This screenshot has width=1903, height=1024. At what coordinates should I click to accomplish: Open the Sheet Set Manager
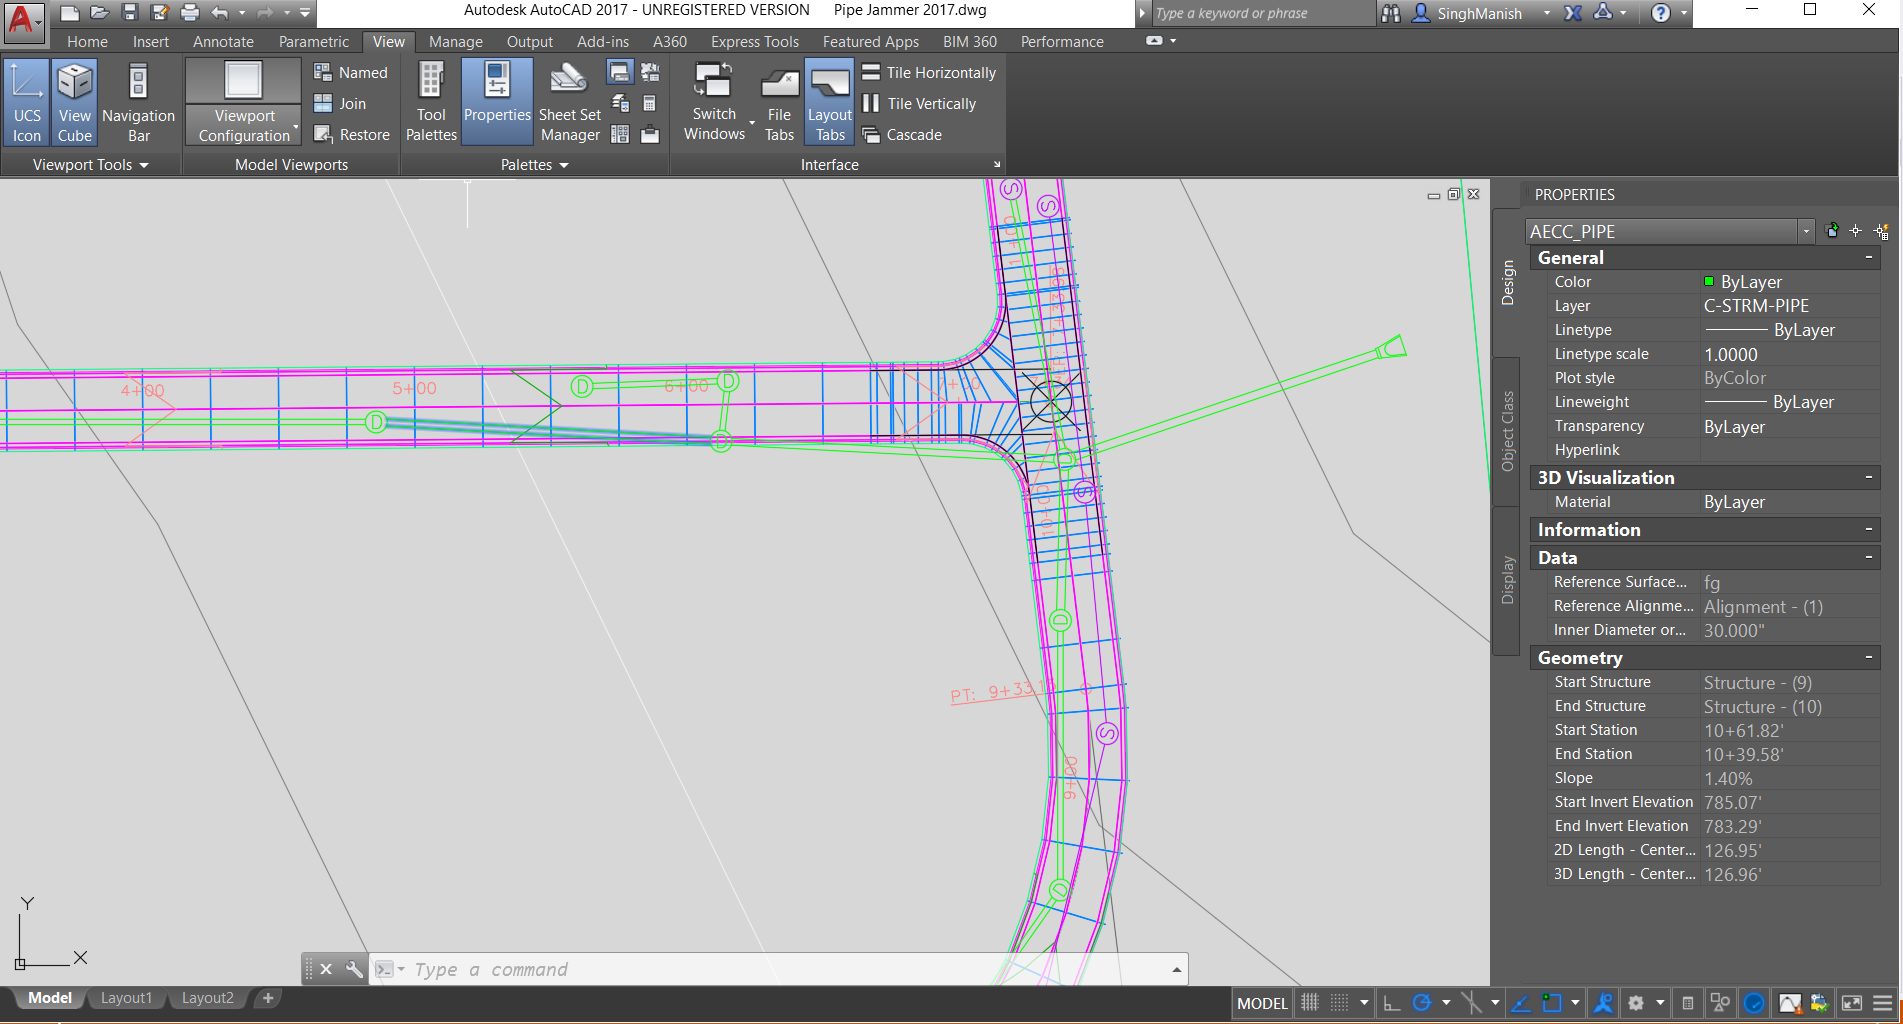567,100
